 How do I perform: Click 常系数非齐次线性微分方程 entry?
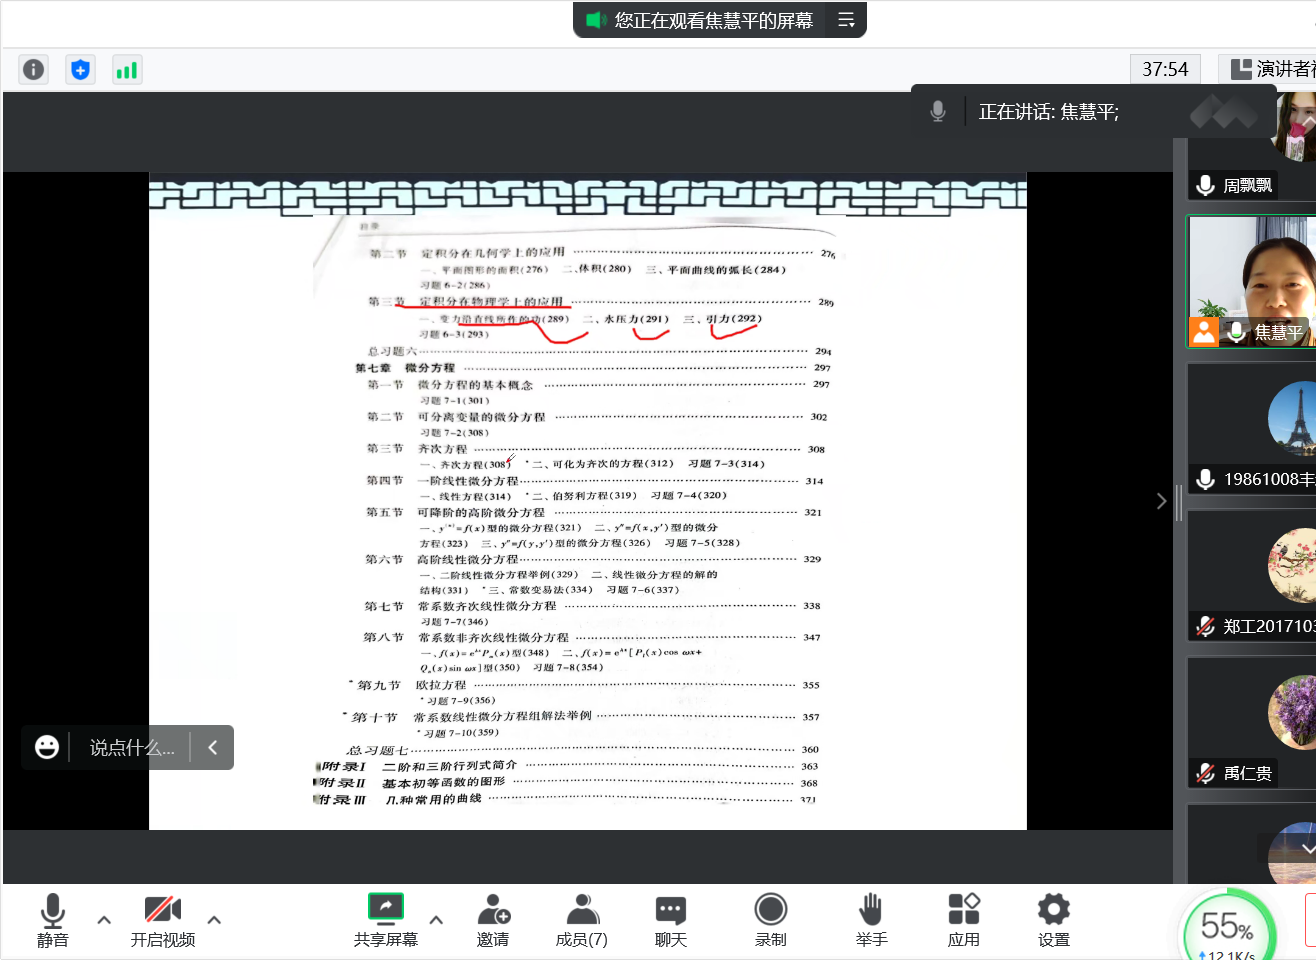click(493, 637)
